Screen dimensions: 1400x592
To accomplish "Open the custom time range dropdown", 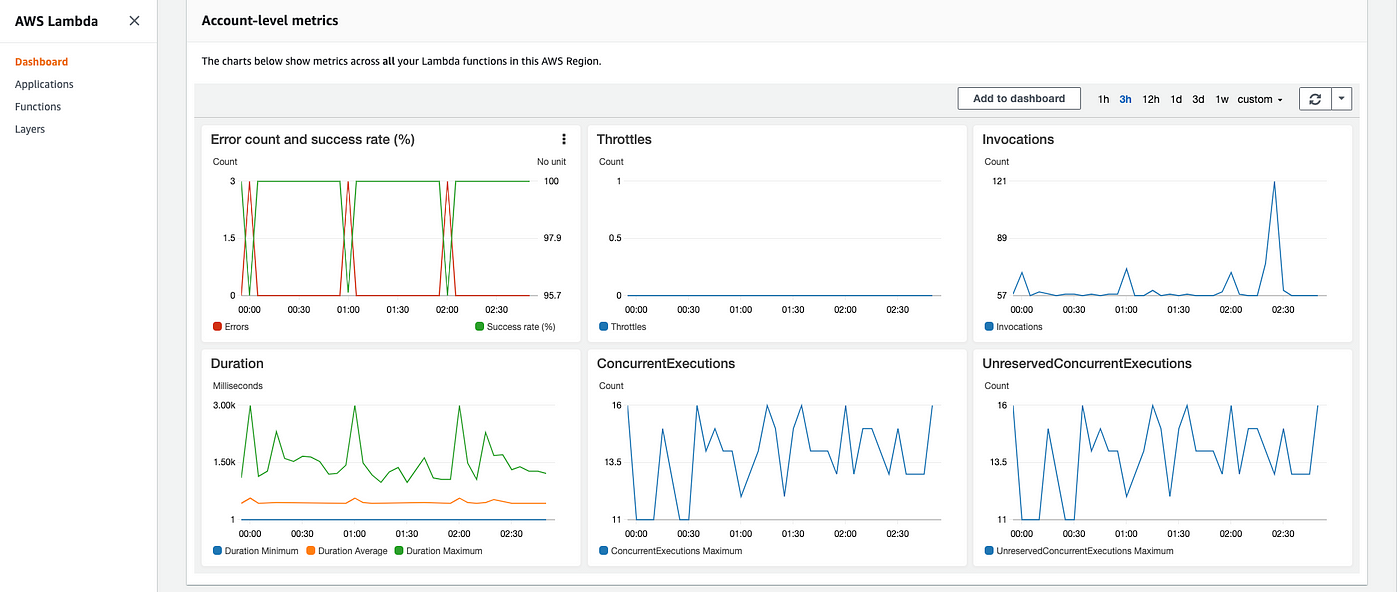I will (x=1259, y=100).
